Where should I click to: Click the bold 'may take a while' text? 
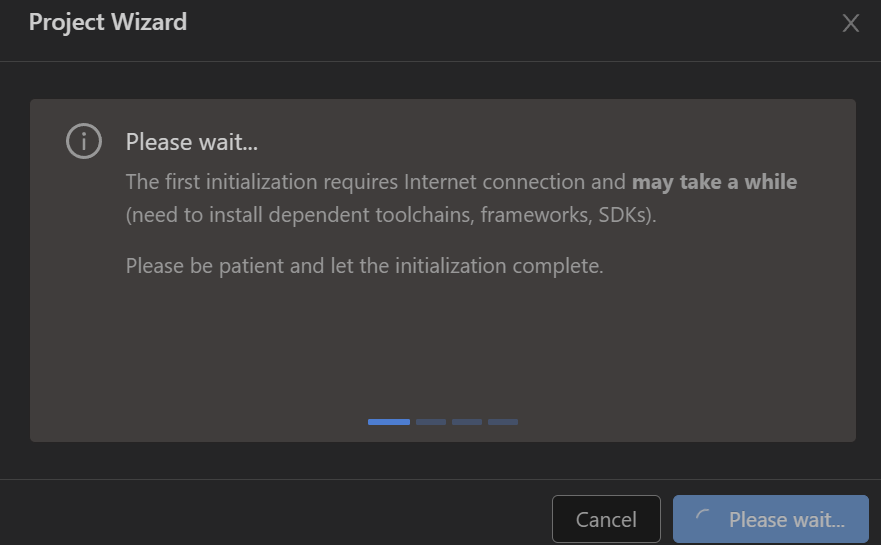pos(715,182)
